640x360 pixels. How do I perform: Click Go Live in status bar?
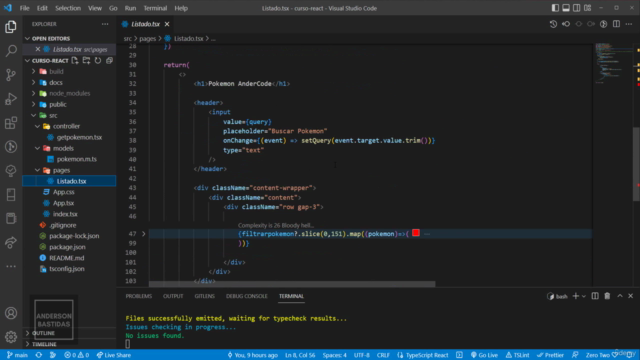click(484, 355)
